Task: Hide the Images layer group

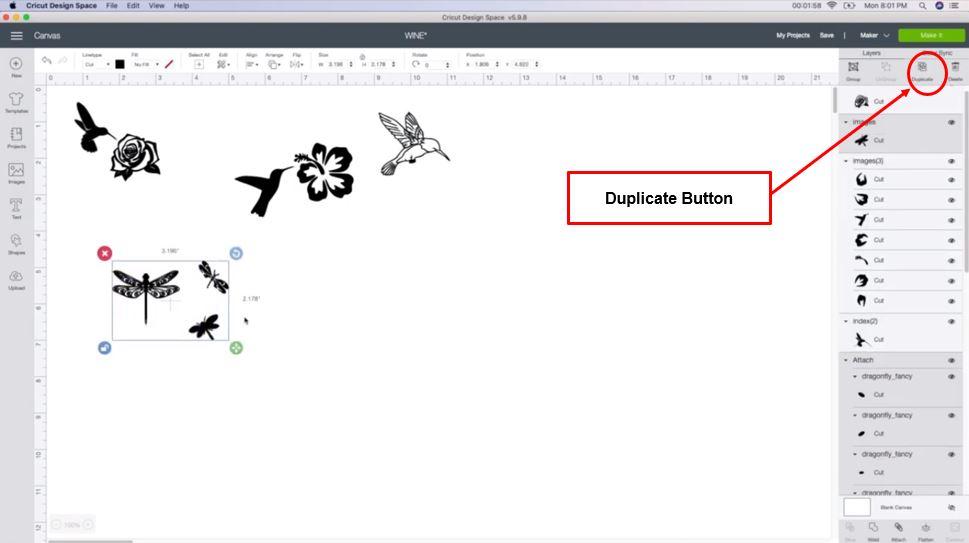Action: tap(952, 122)
